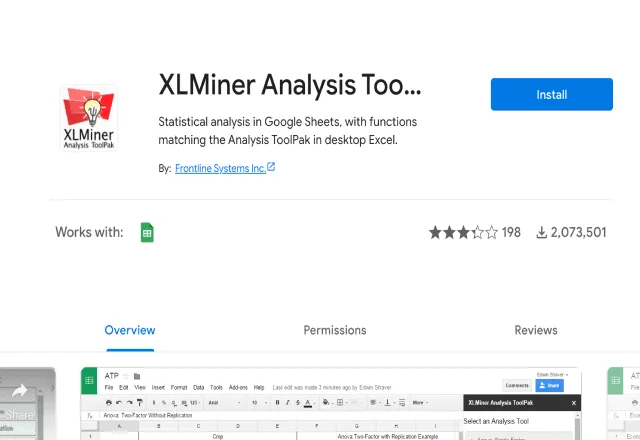
Task: Click the ATP document title in preview
Action: (111, 376)
